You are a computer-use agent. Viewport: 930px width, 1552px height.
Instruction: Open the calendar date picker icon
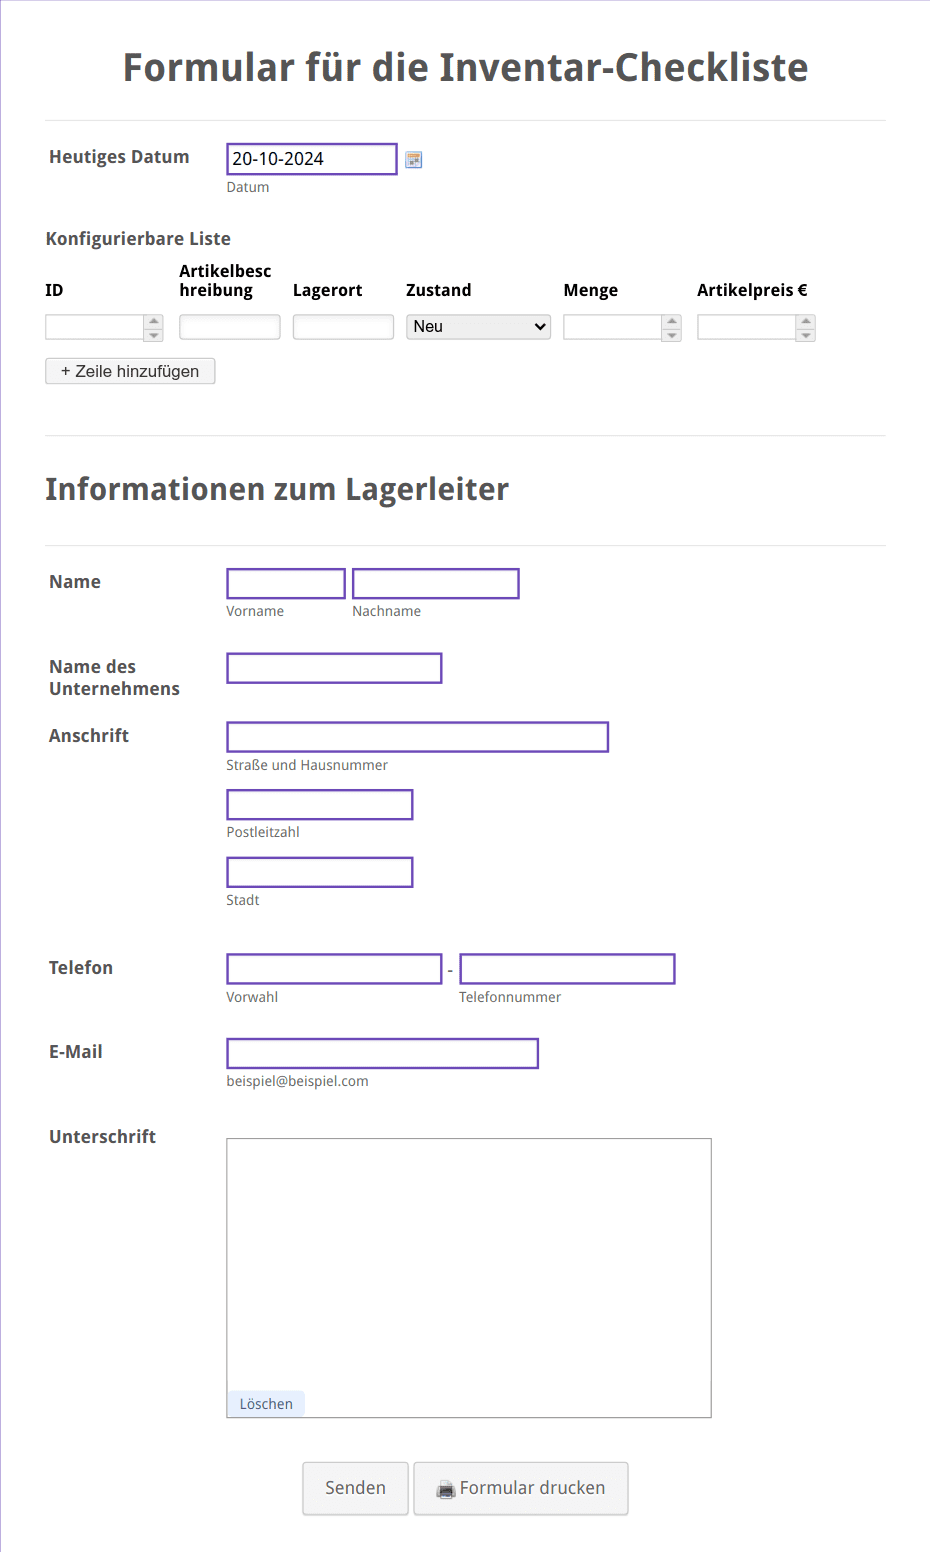(x=413, y=159)
